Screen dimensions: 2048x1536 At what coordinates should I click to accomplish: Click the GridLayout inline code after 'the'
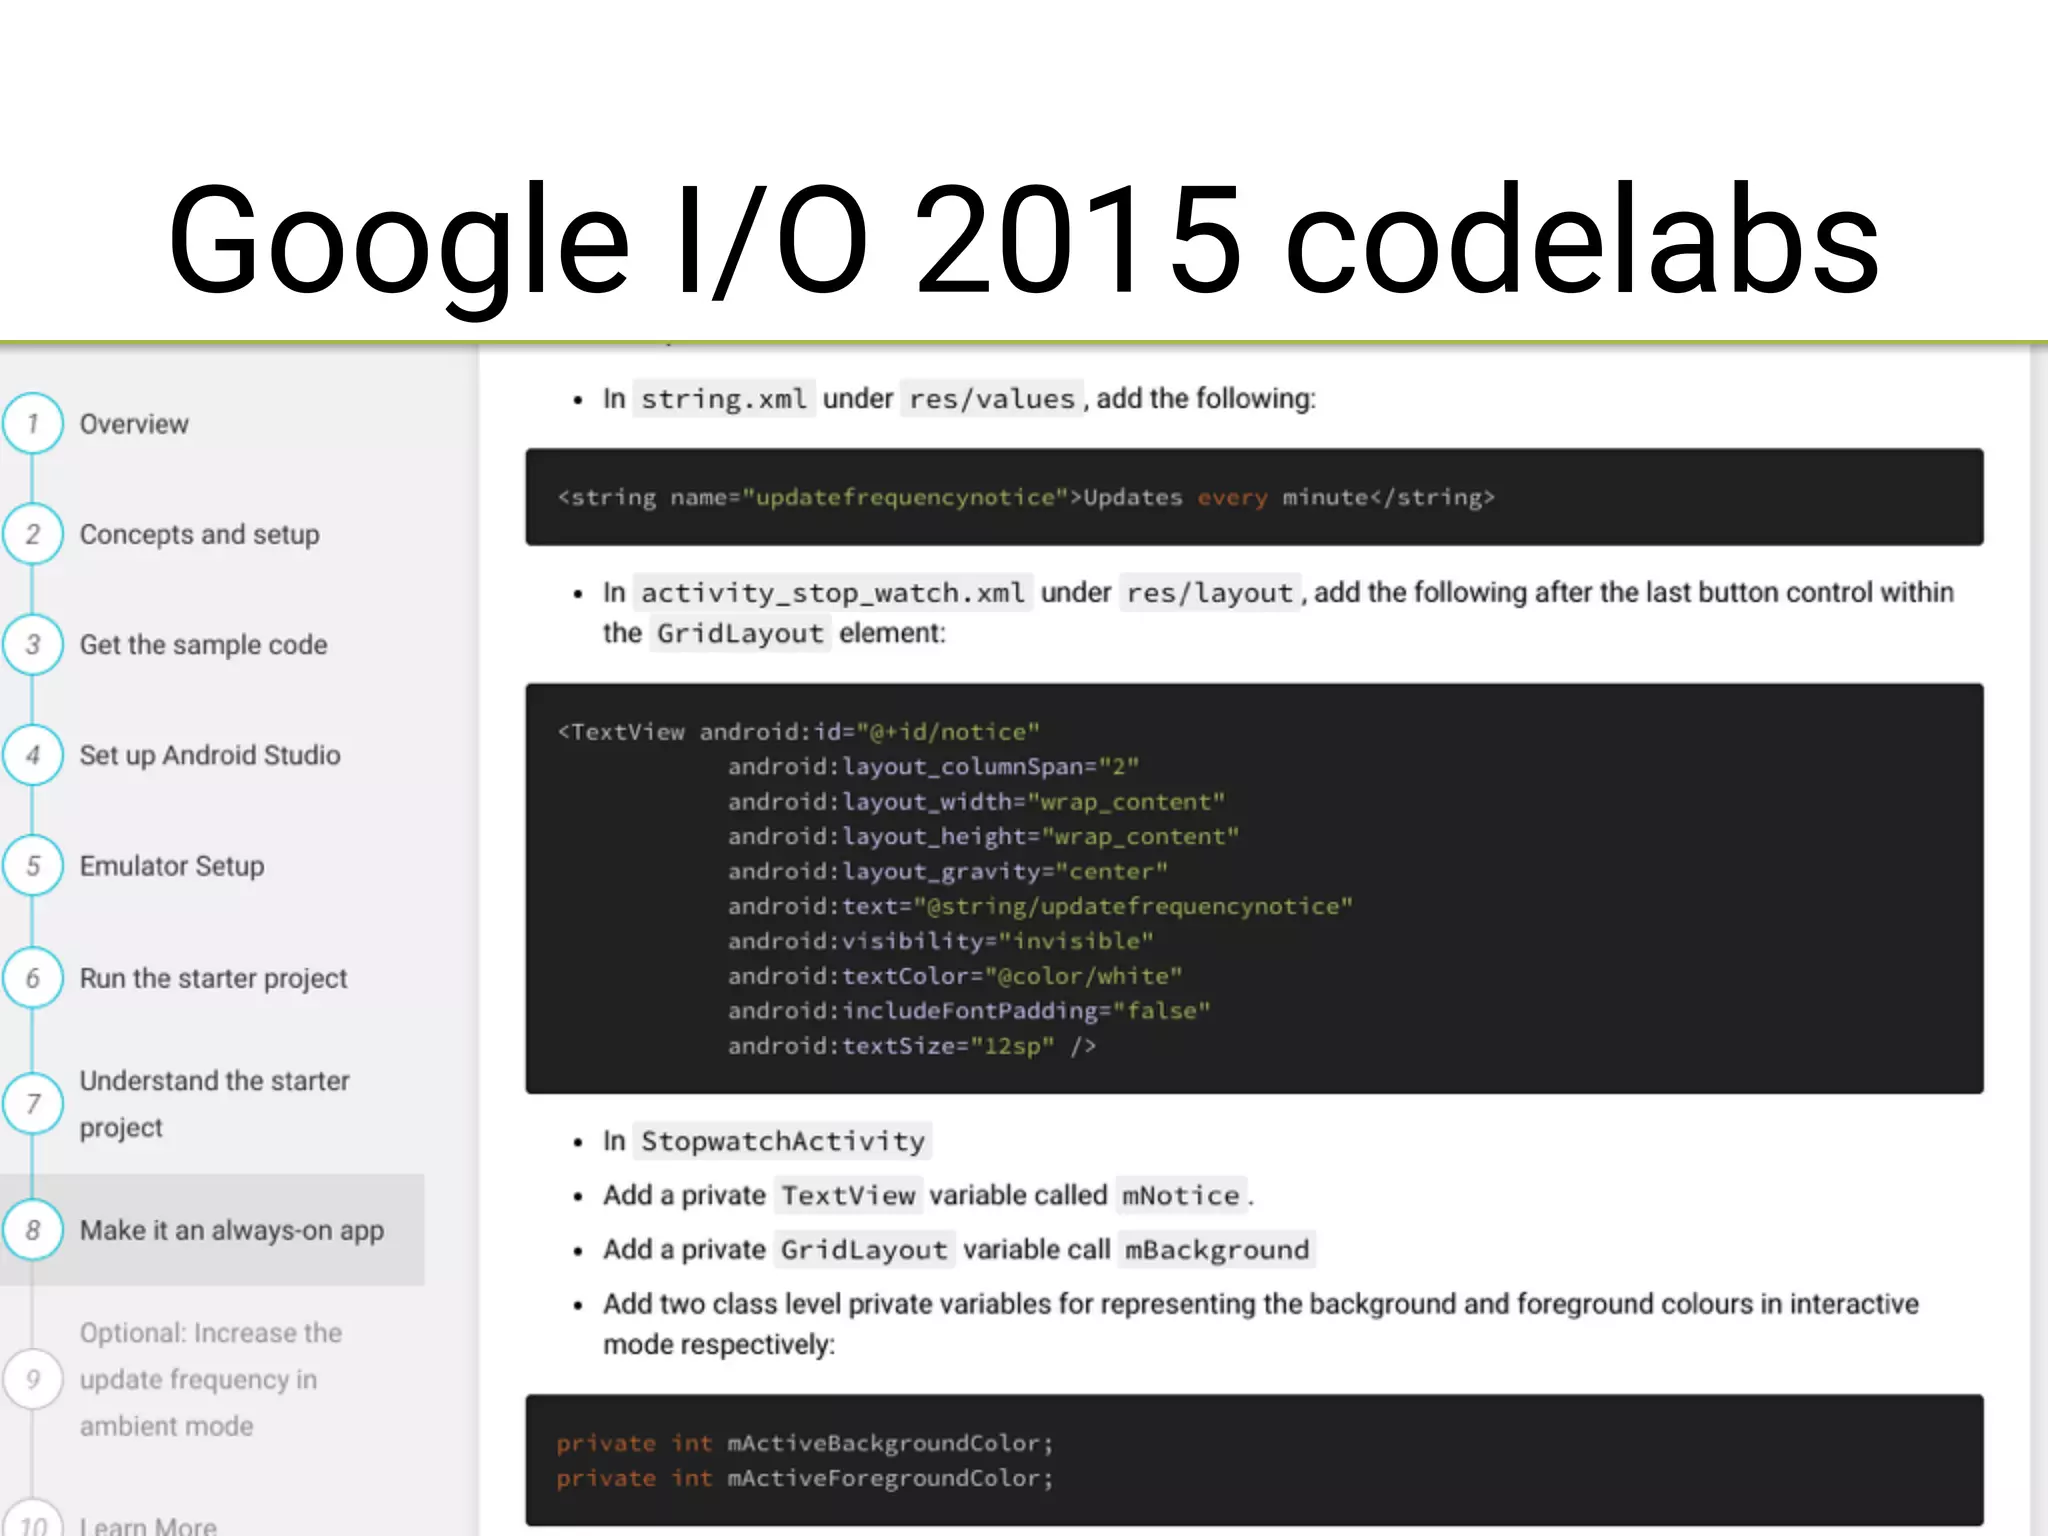click(x=740, y=633)
